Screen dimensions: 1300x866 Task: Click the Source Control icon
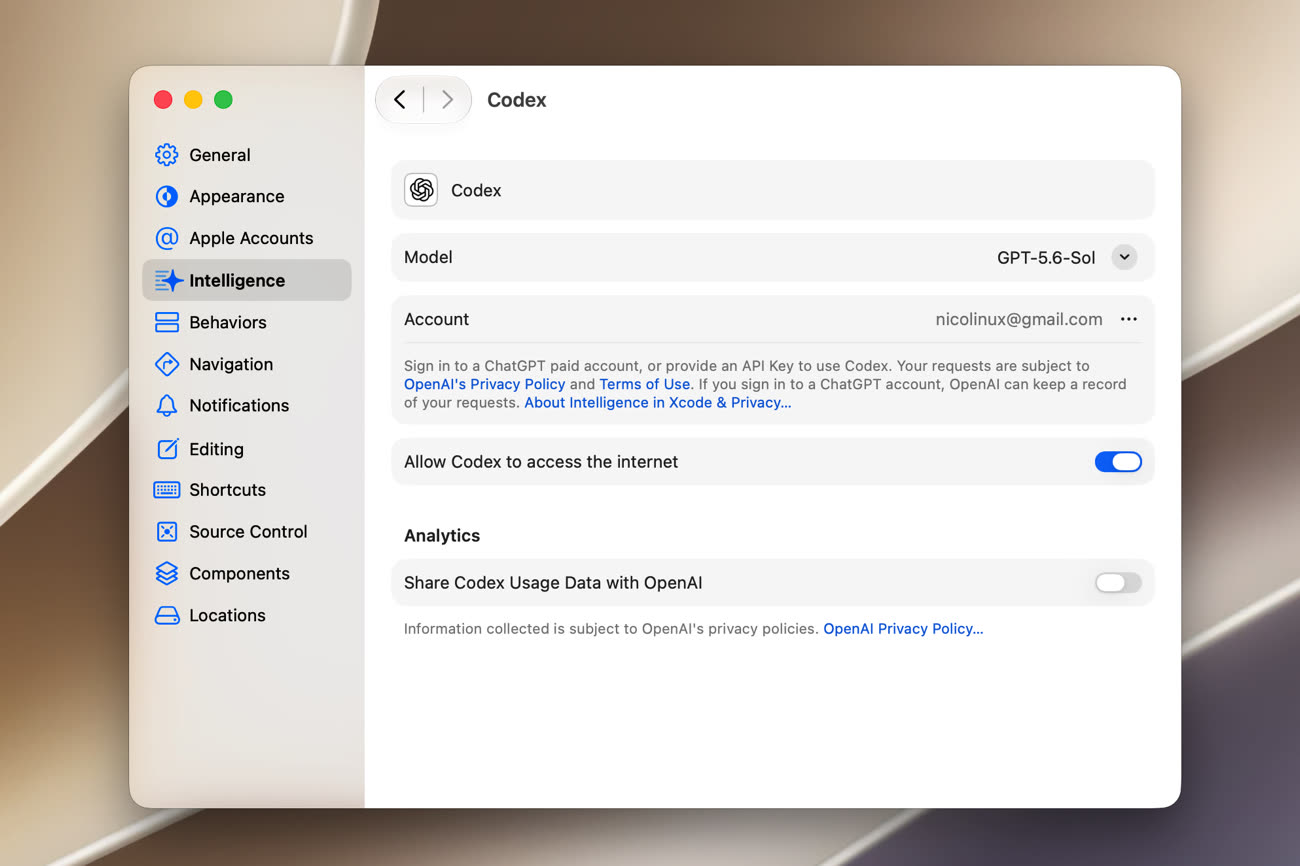click(x=167, y=532)
